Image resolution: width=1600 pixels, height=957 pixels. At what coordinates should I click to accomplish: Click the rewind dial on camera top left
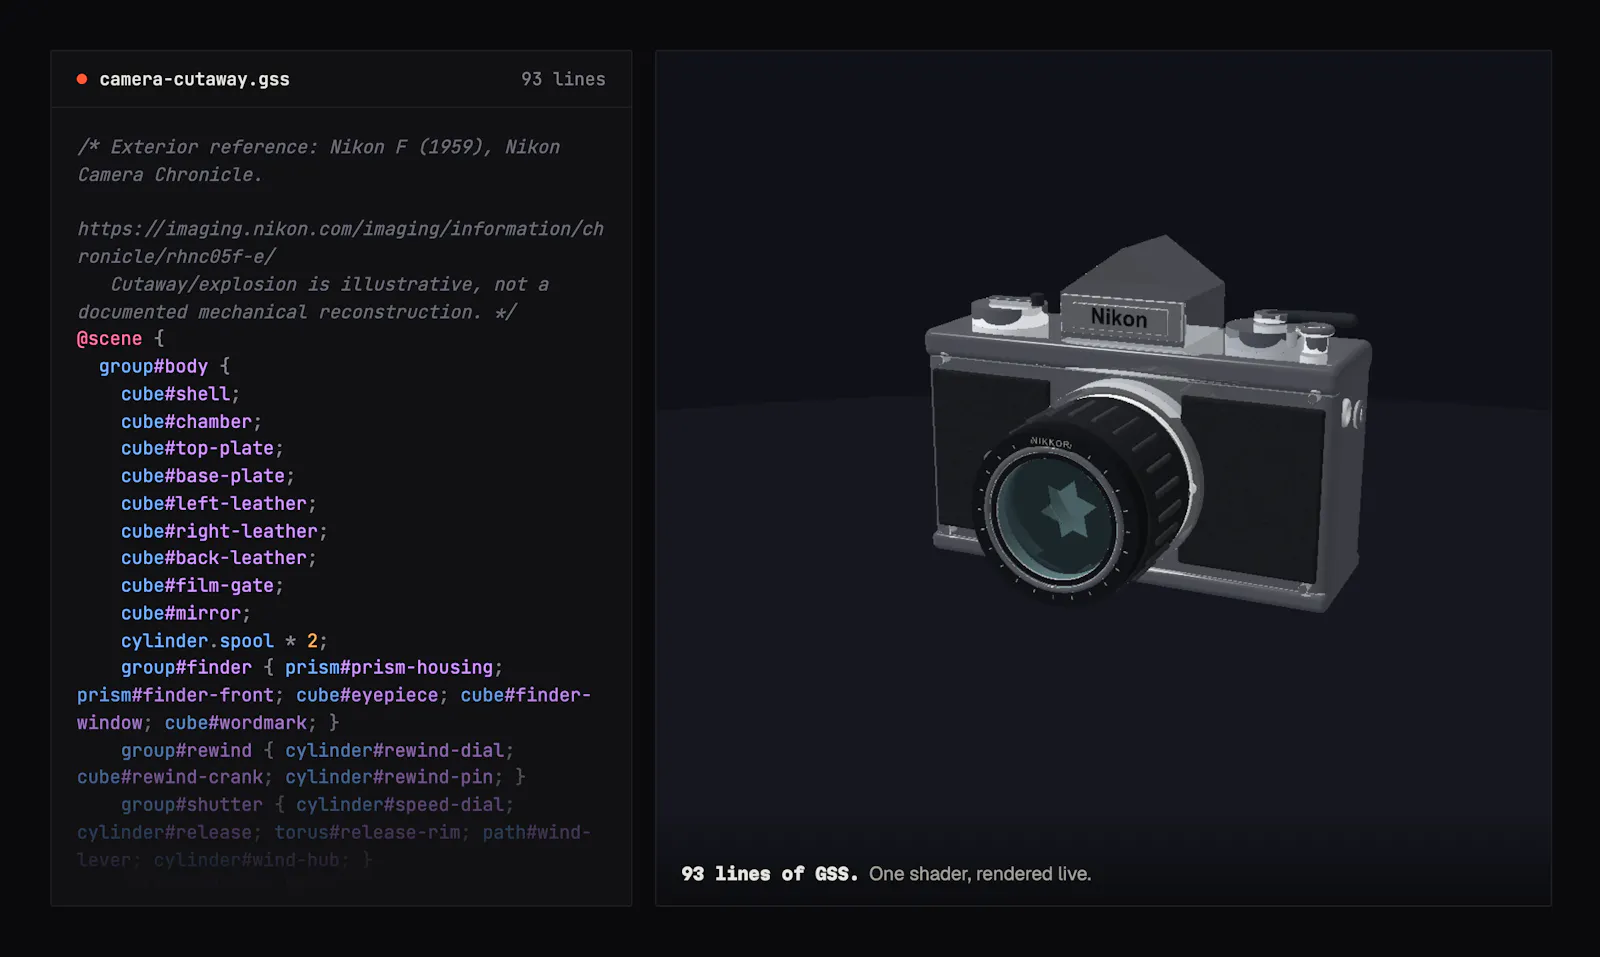(x=1009, y=312)
